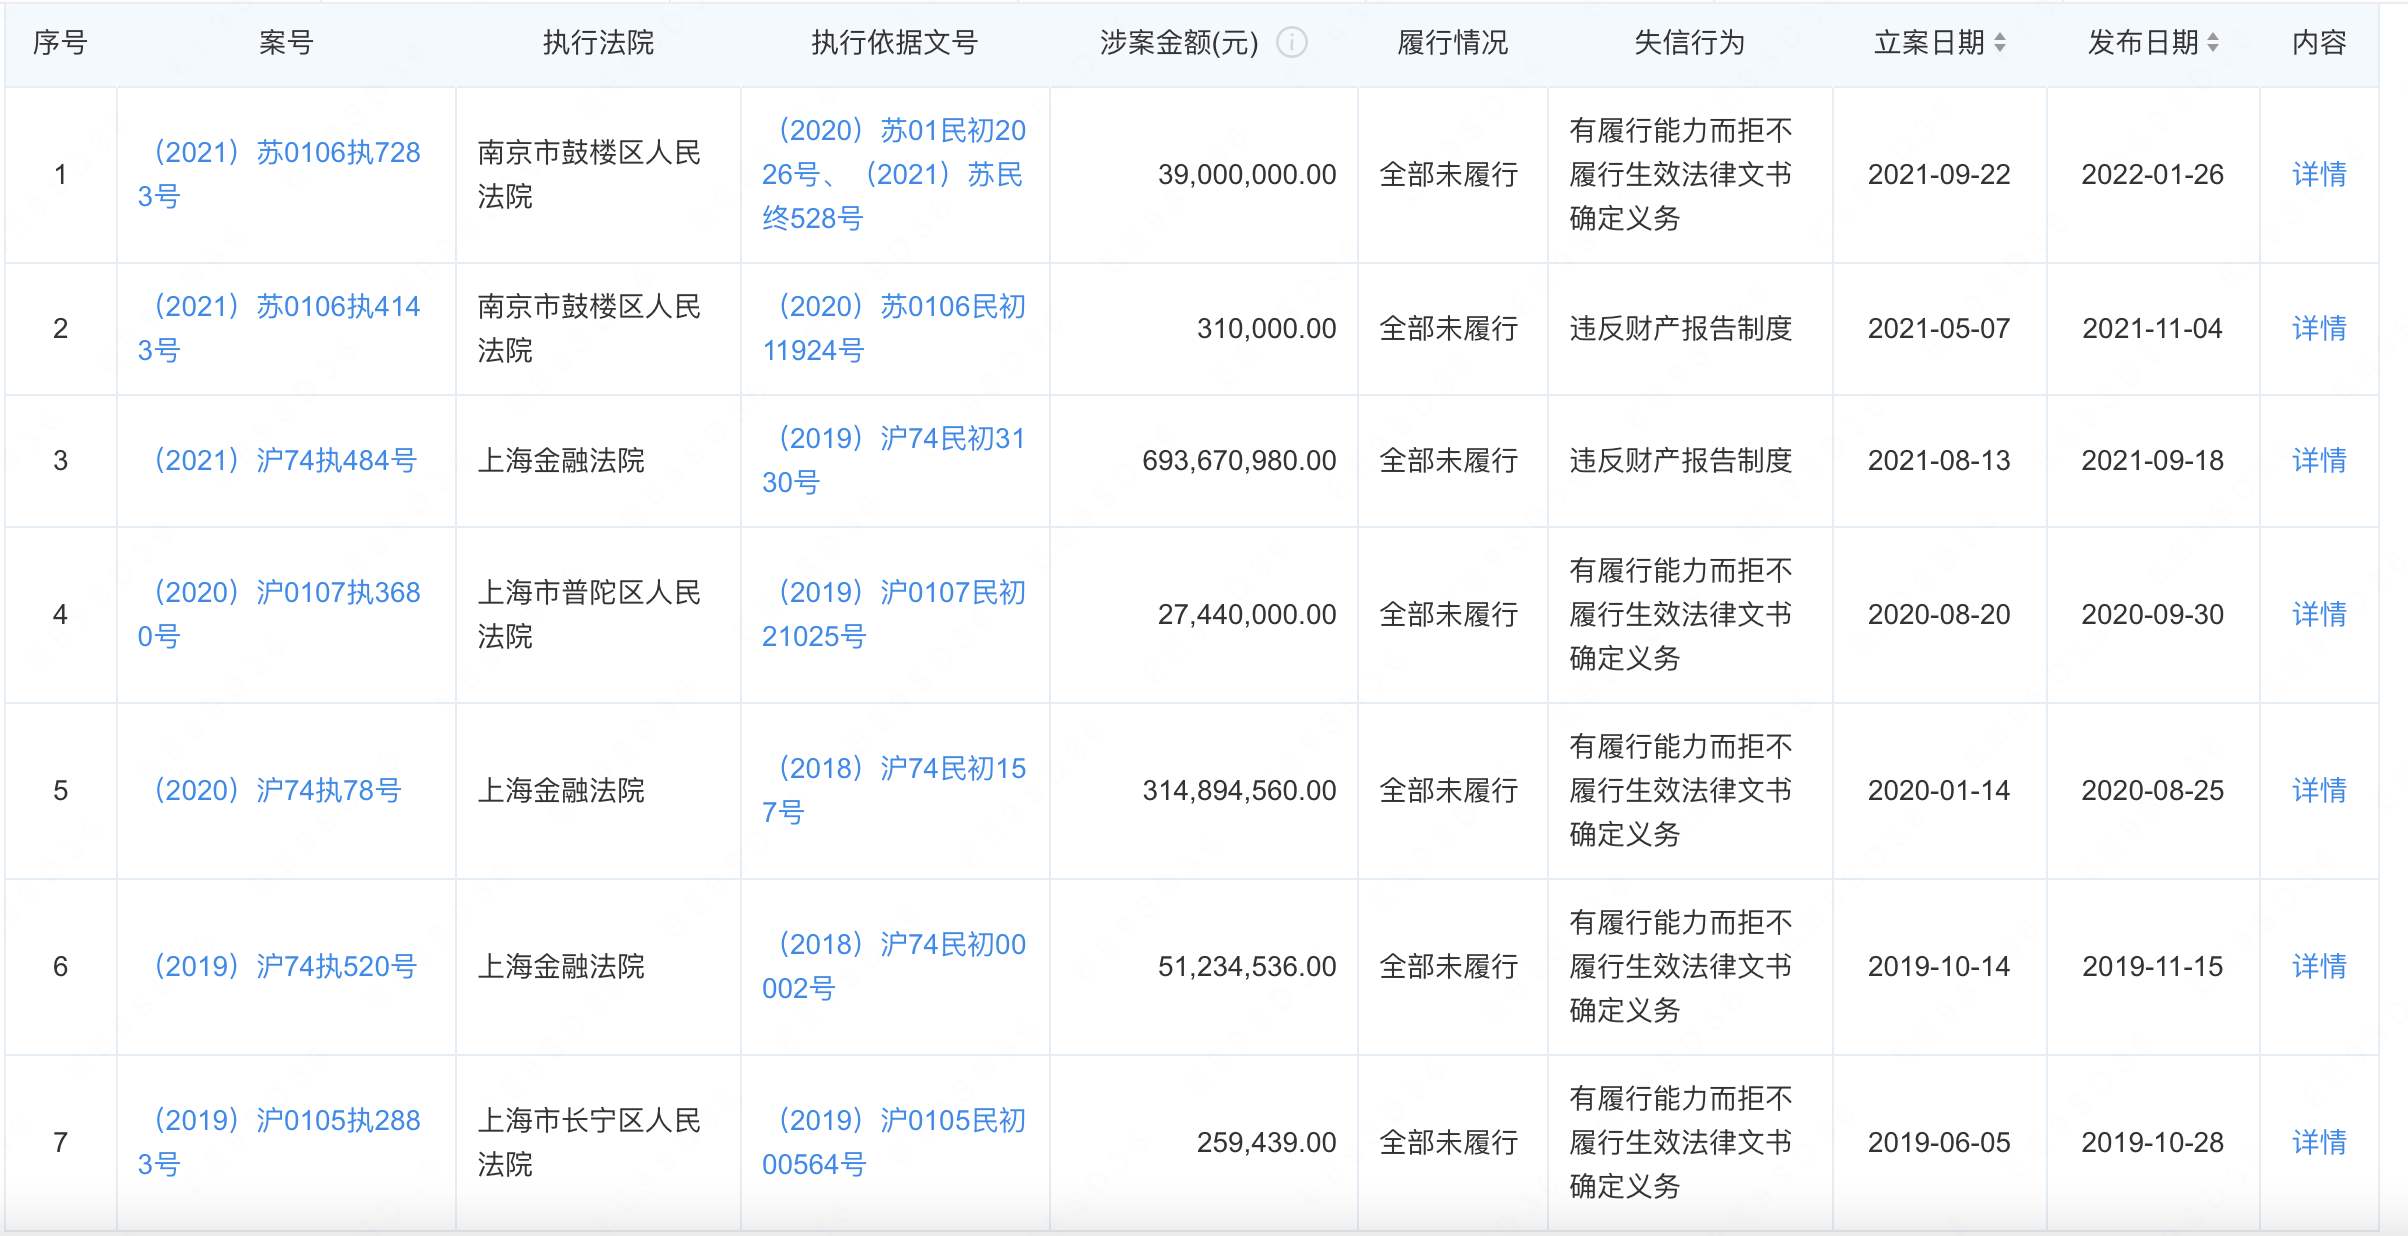View 详情 for row 4
This screenshot has height=1236, width=2408.
tap(2319, 614)
